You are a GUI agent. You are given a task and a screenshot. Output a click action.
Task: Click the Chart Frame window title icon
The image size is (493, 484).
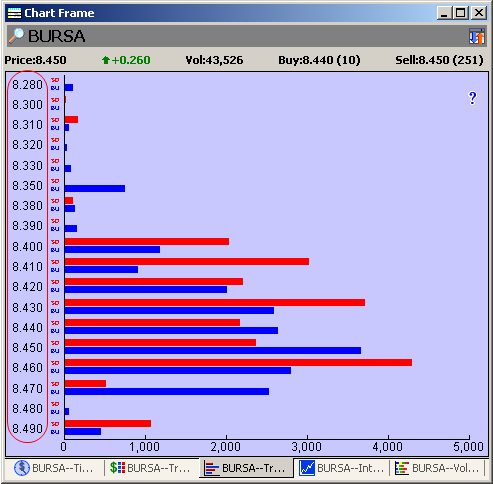pos(14,13)
